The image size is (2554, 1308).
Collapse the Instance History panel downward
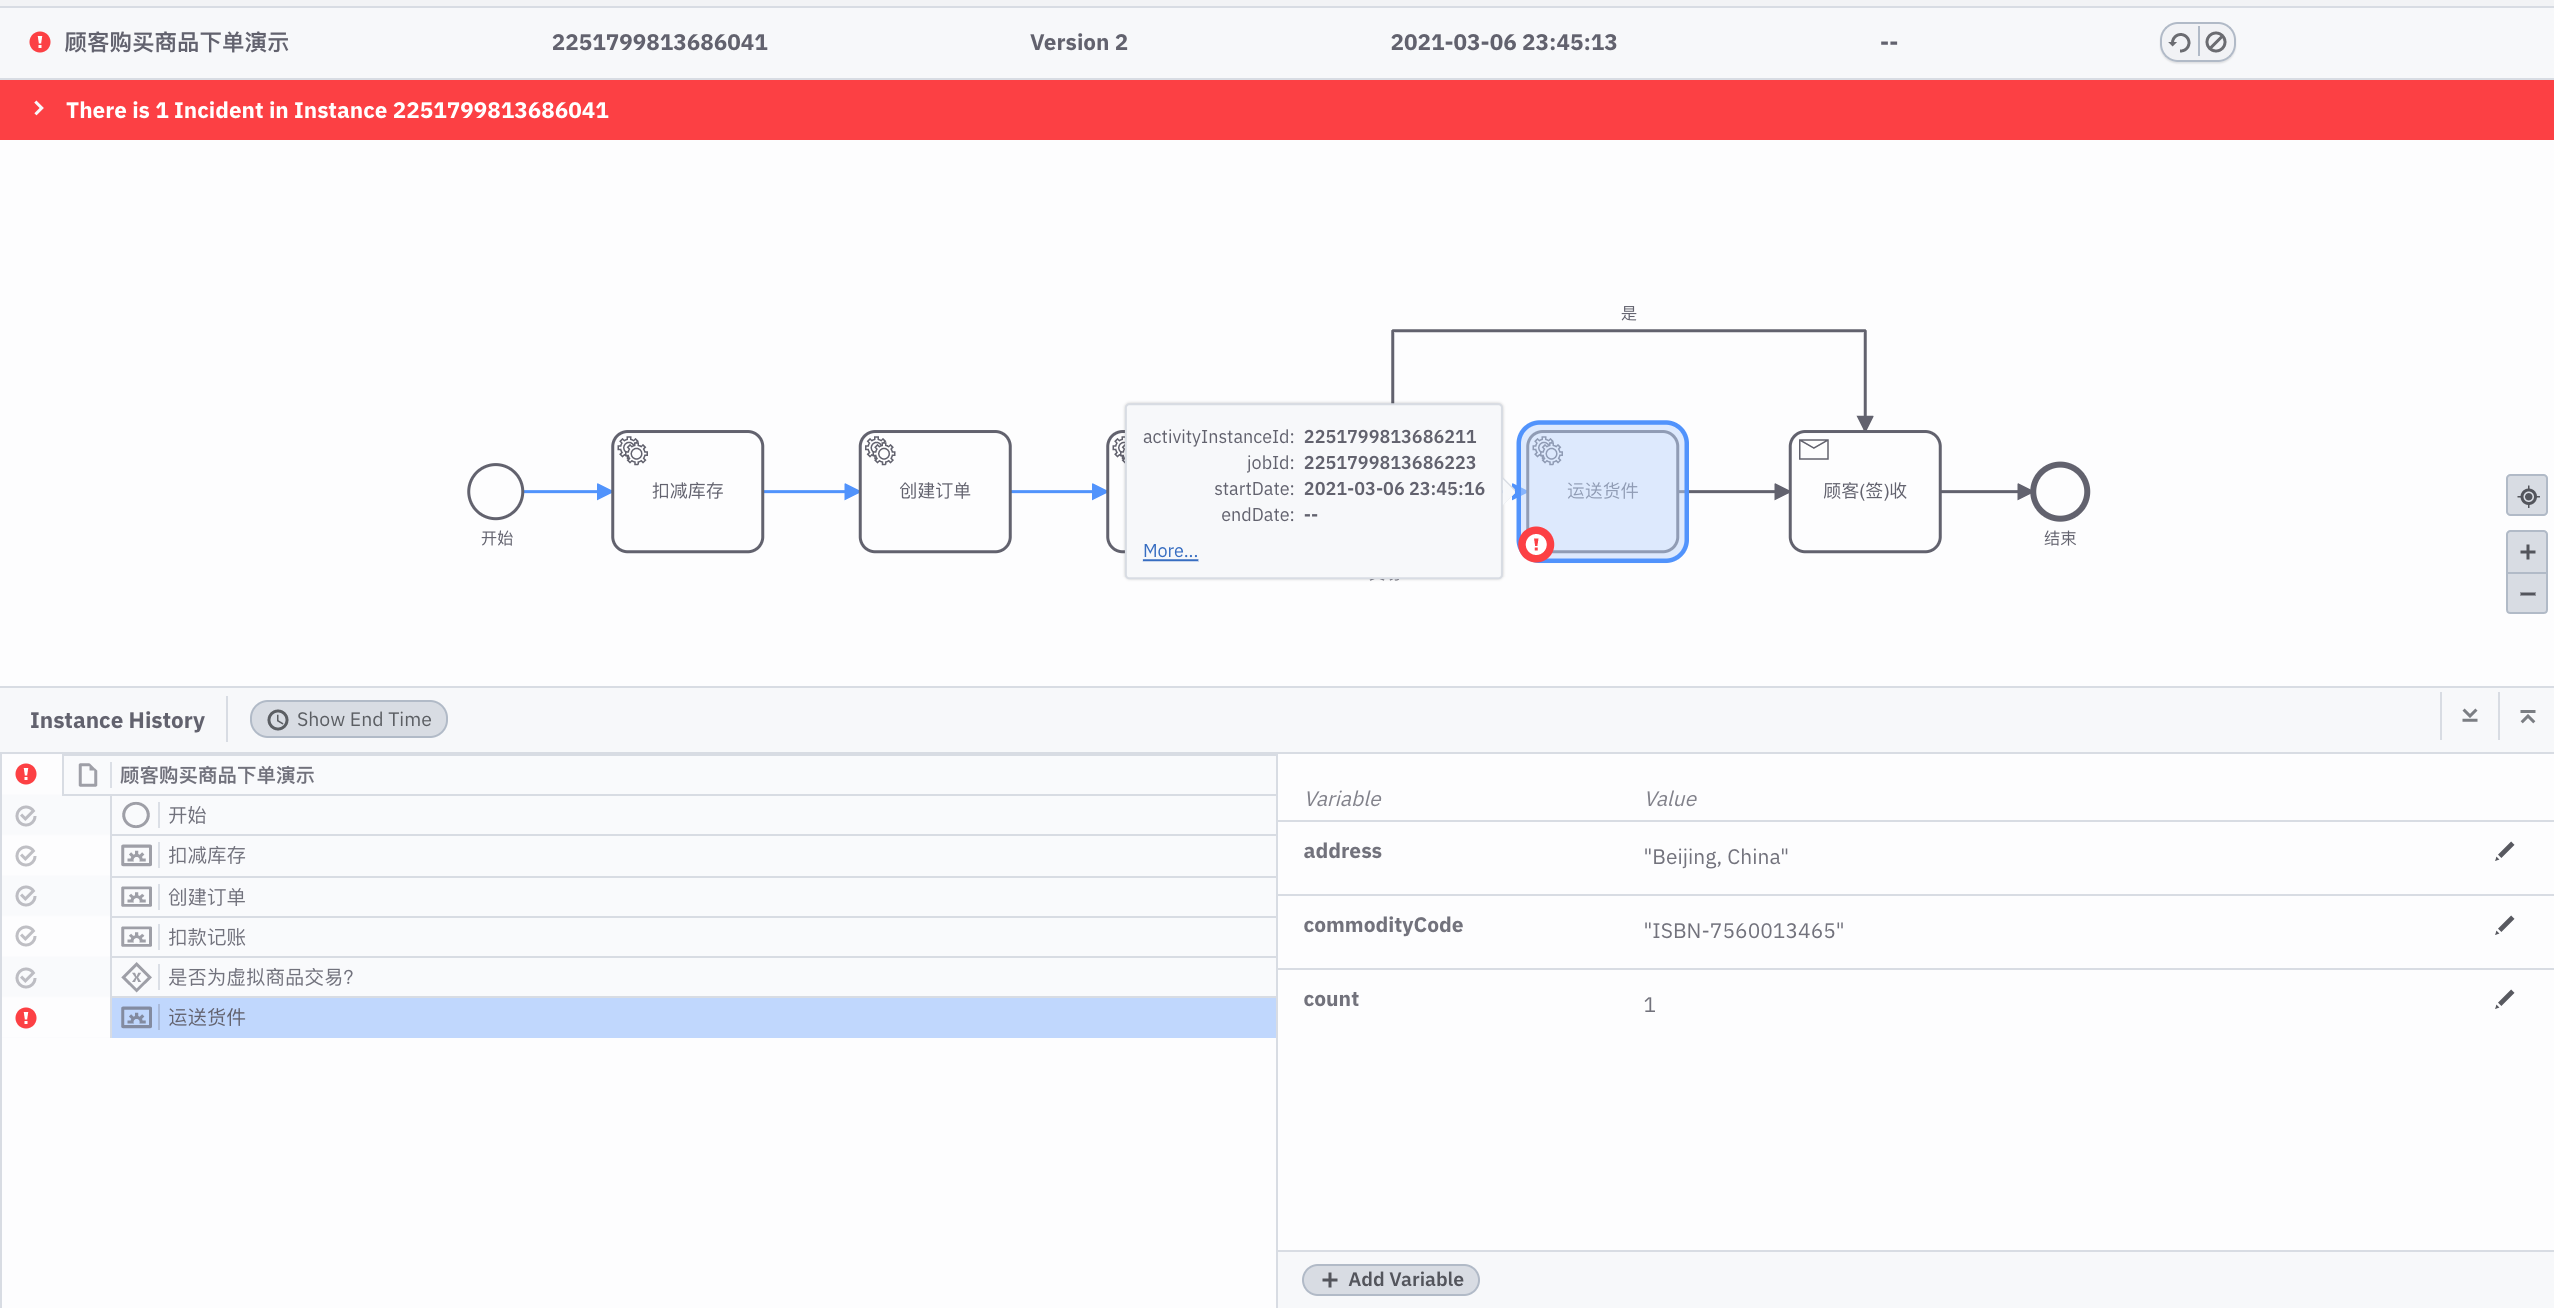pos(2470,716)
